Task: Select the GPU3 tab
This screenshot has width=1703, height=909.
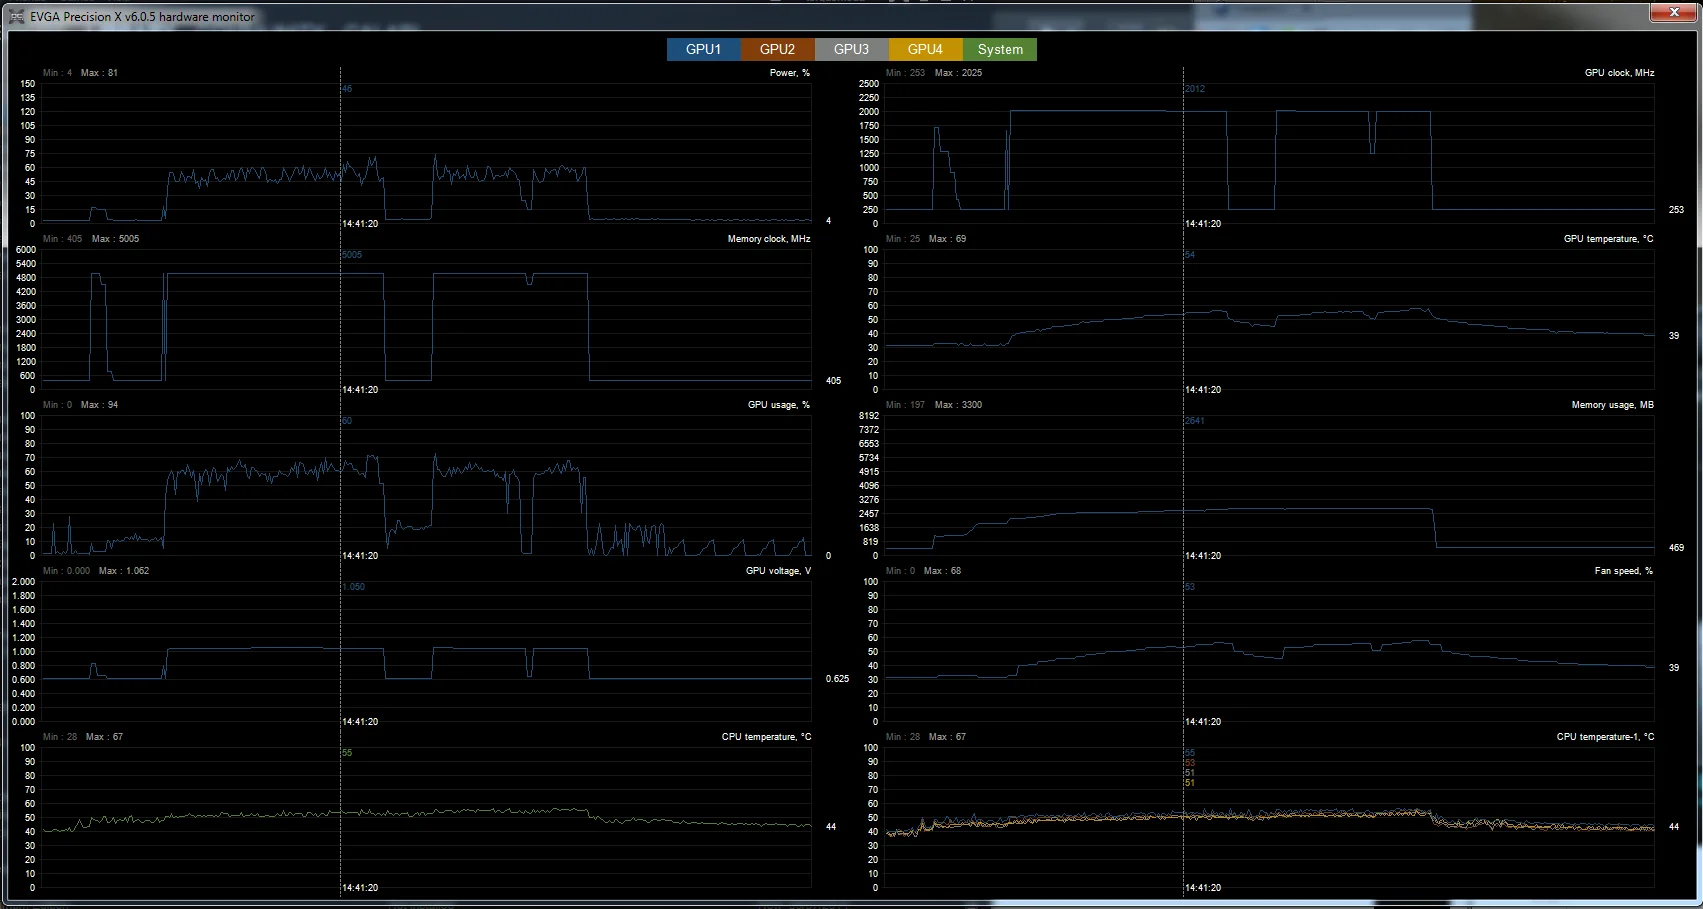Action: [x=852, y=49]
